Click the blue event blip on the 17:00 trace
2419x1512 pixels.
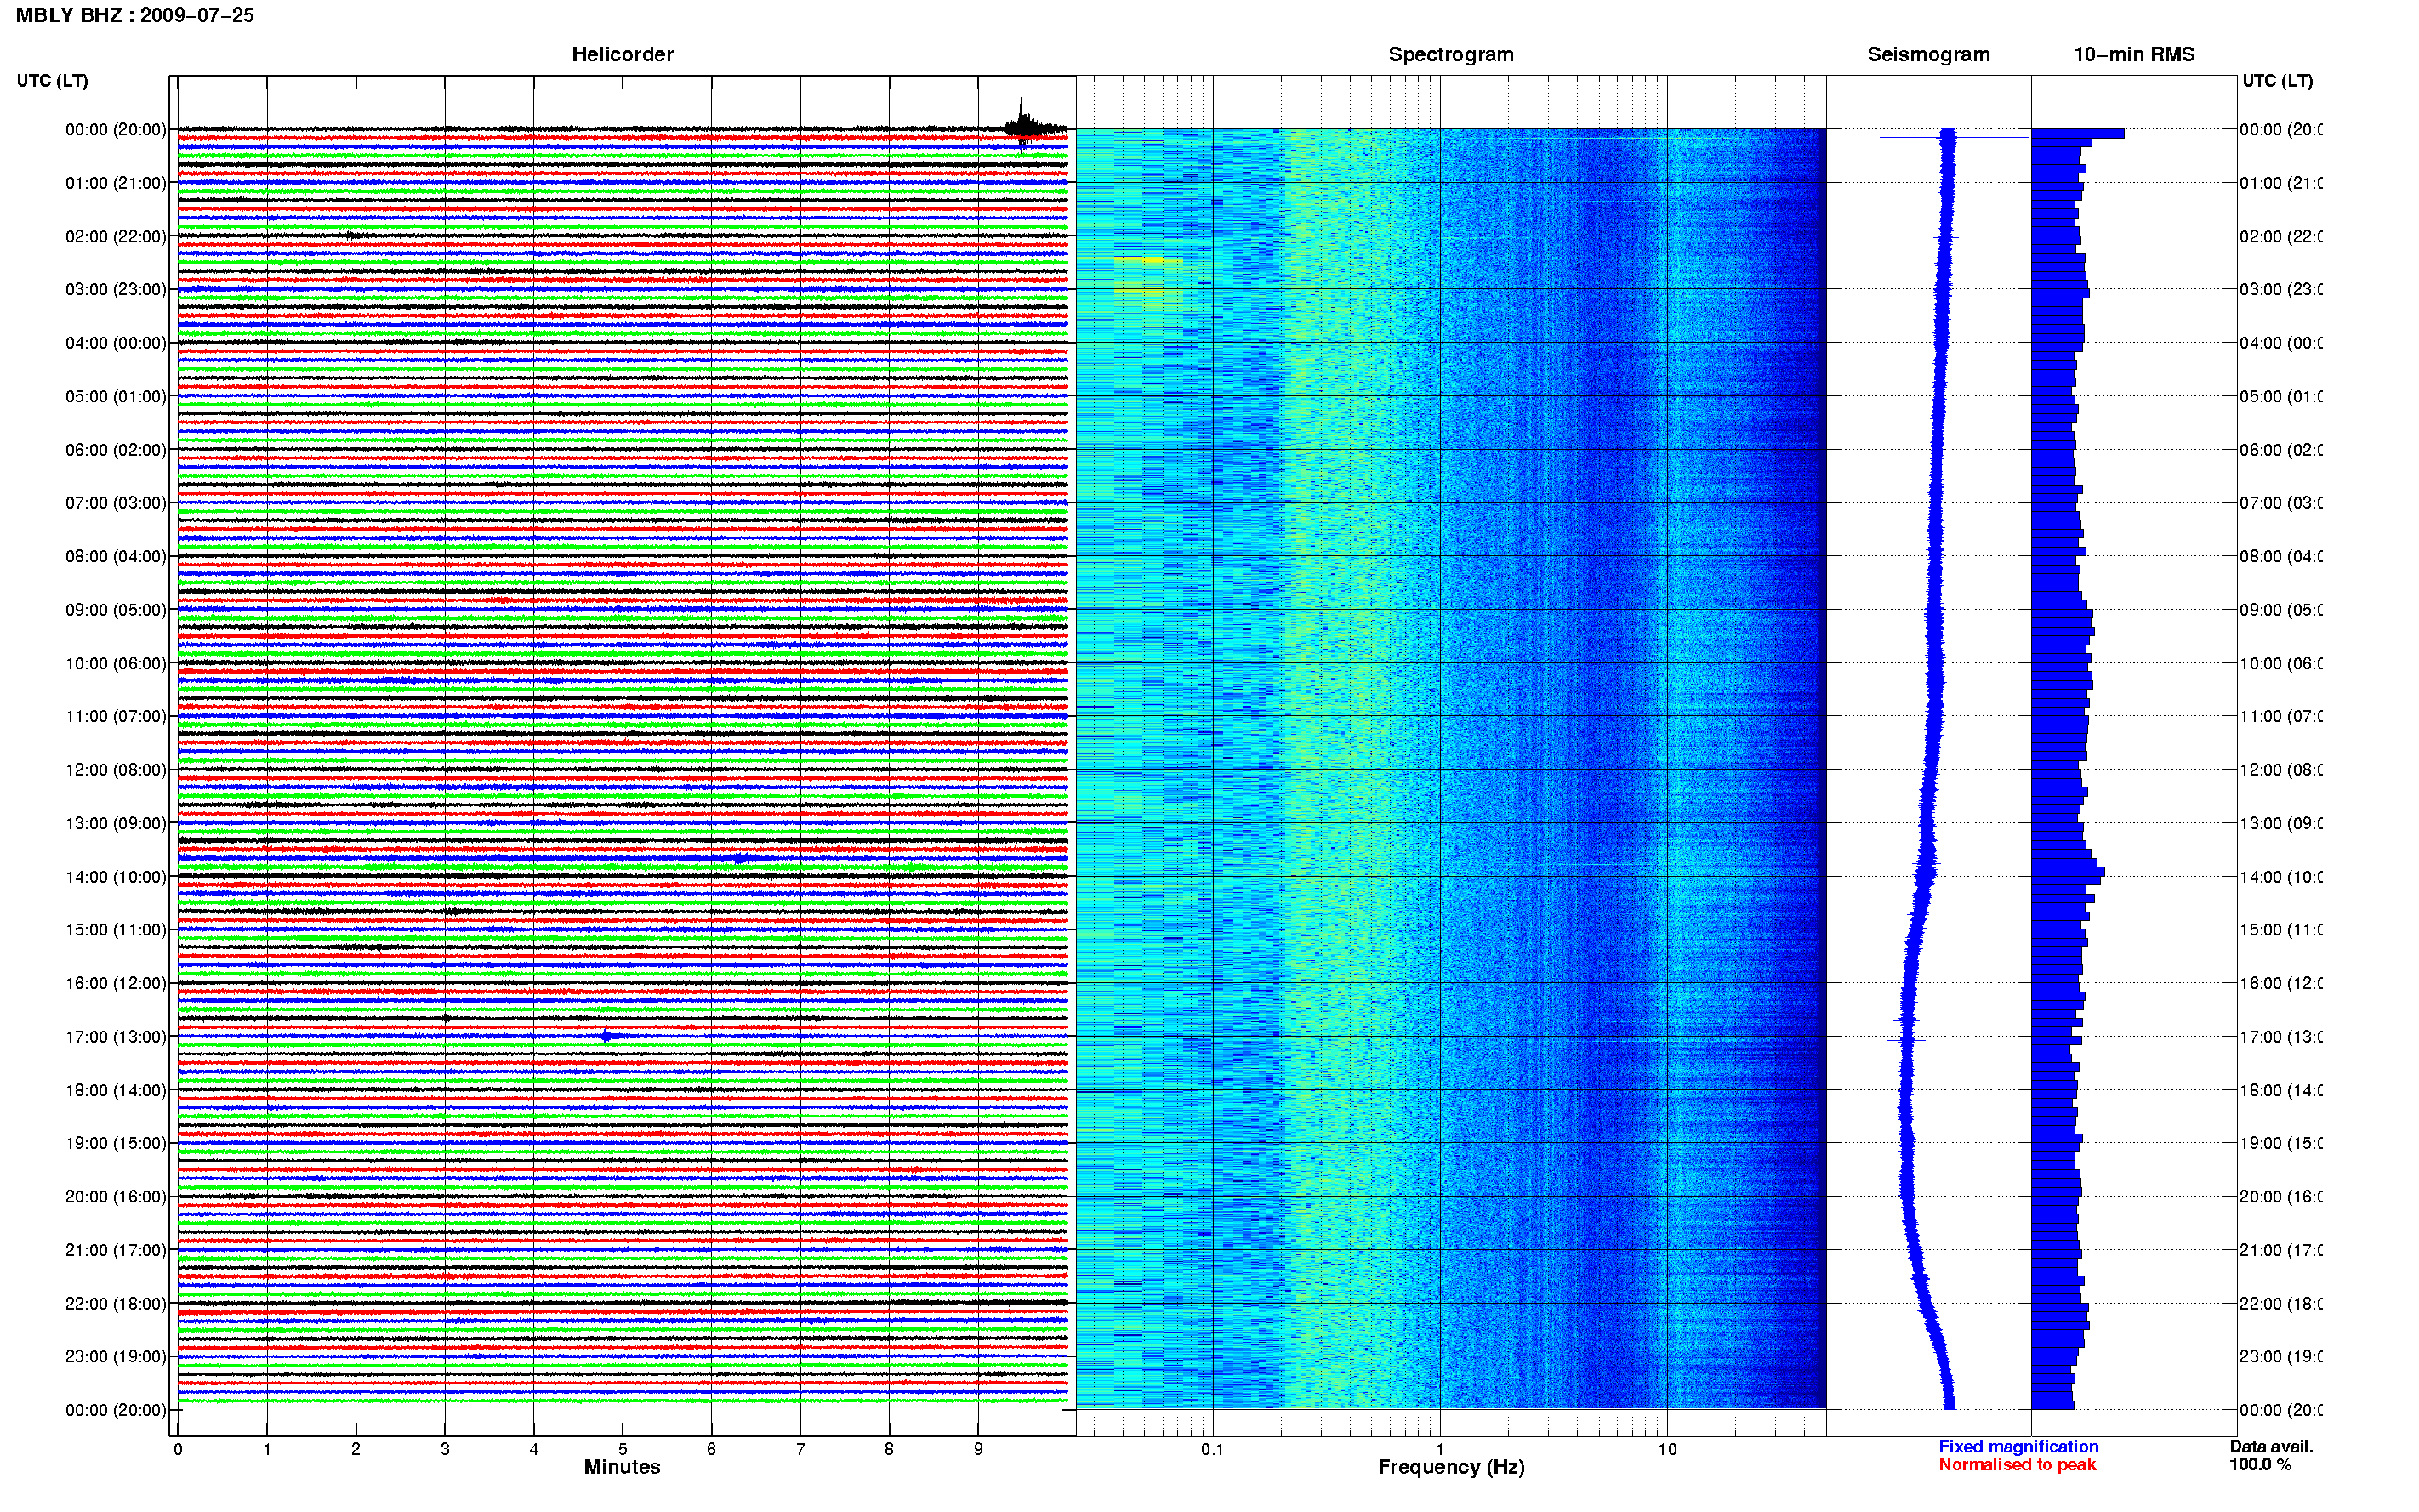606,1036
